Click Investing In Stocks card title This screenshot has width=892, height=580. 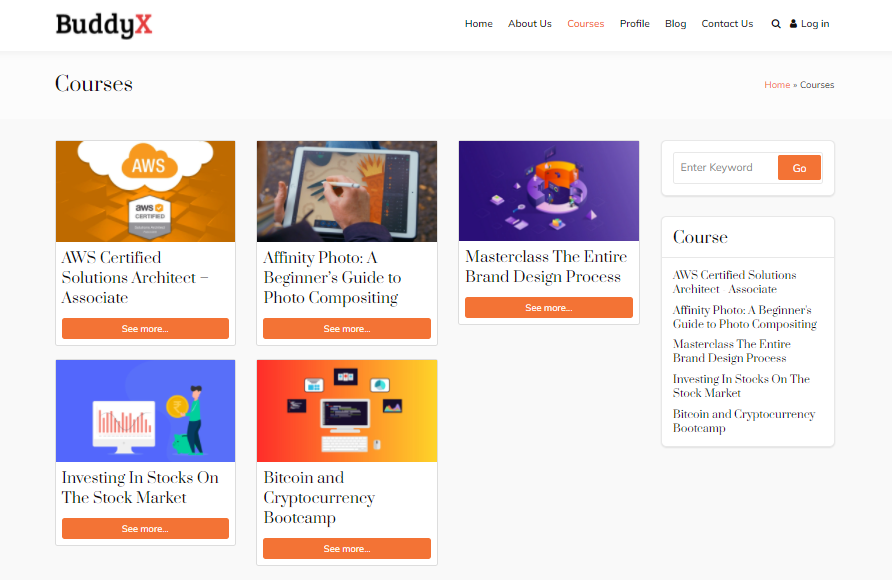pos(140,487)
